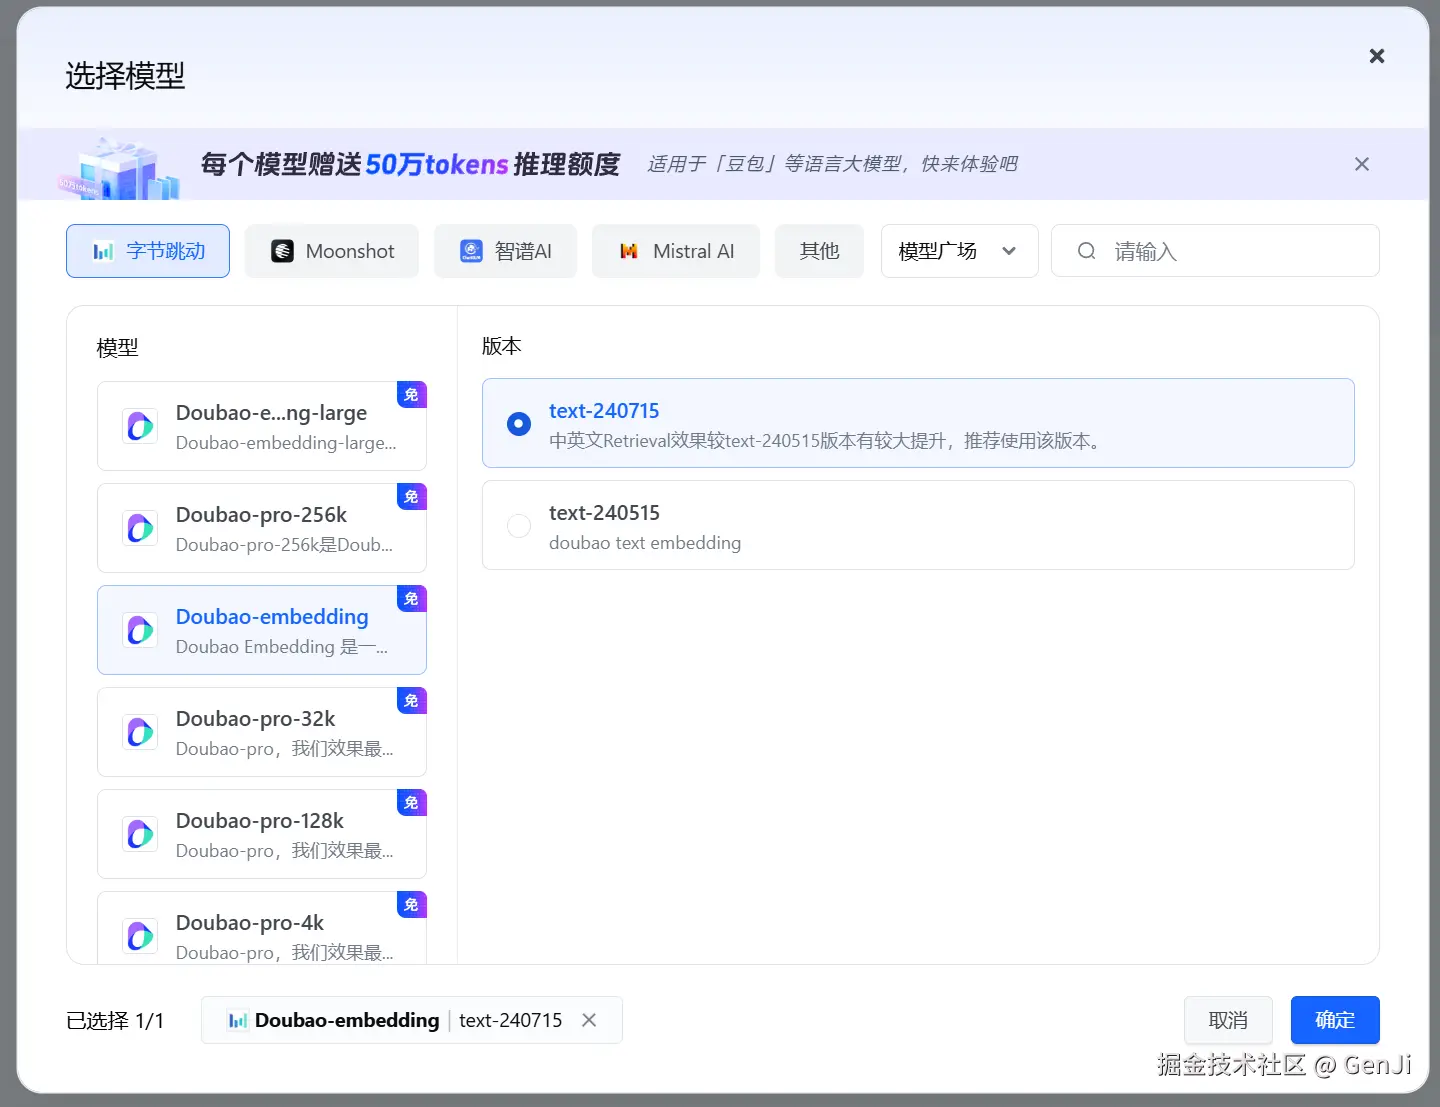Choose the Doubao-pro-32k model
This screenshot has height=1107, width=1440.
[262, 732]
